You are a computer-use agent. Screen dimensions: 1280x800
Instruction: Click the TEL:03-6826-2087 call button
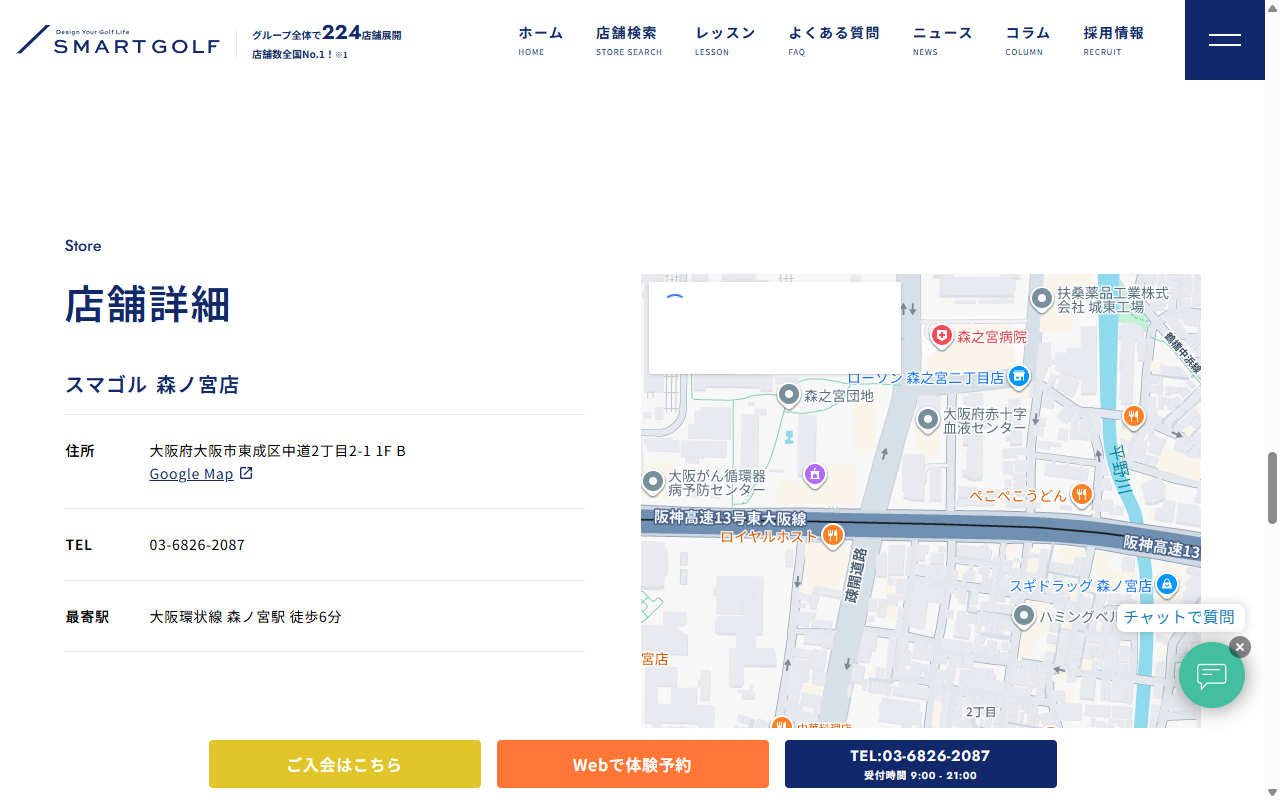(x=921, y=764)
